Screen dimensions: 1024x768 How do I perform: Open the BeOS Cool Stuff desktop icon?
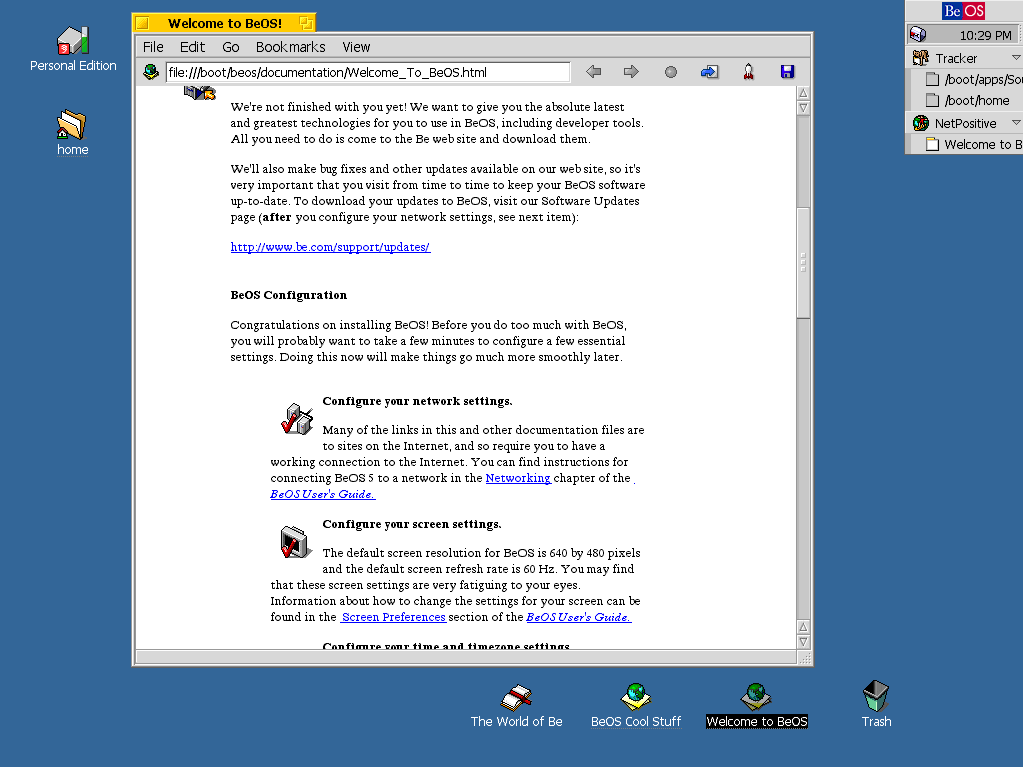point(636,697)
